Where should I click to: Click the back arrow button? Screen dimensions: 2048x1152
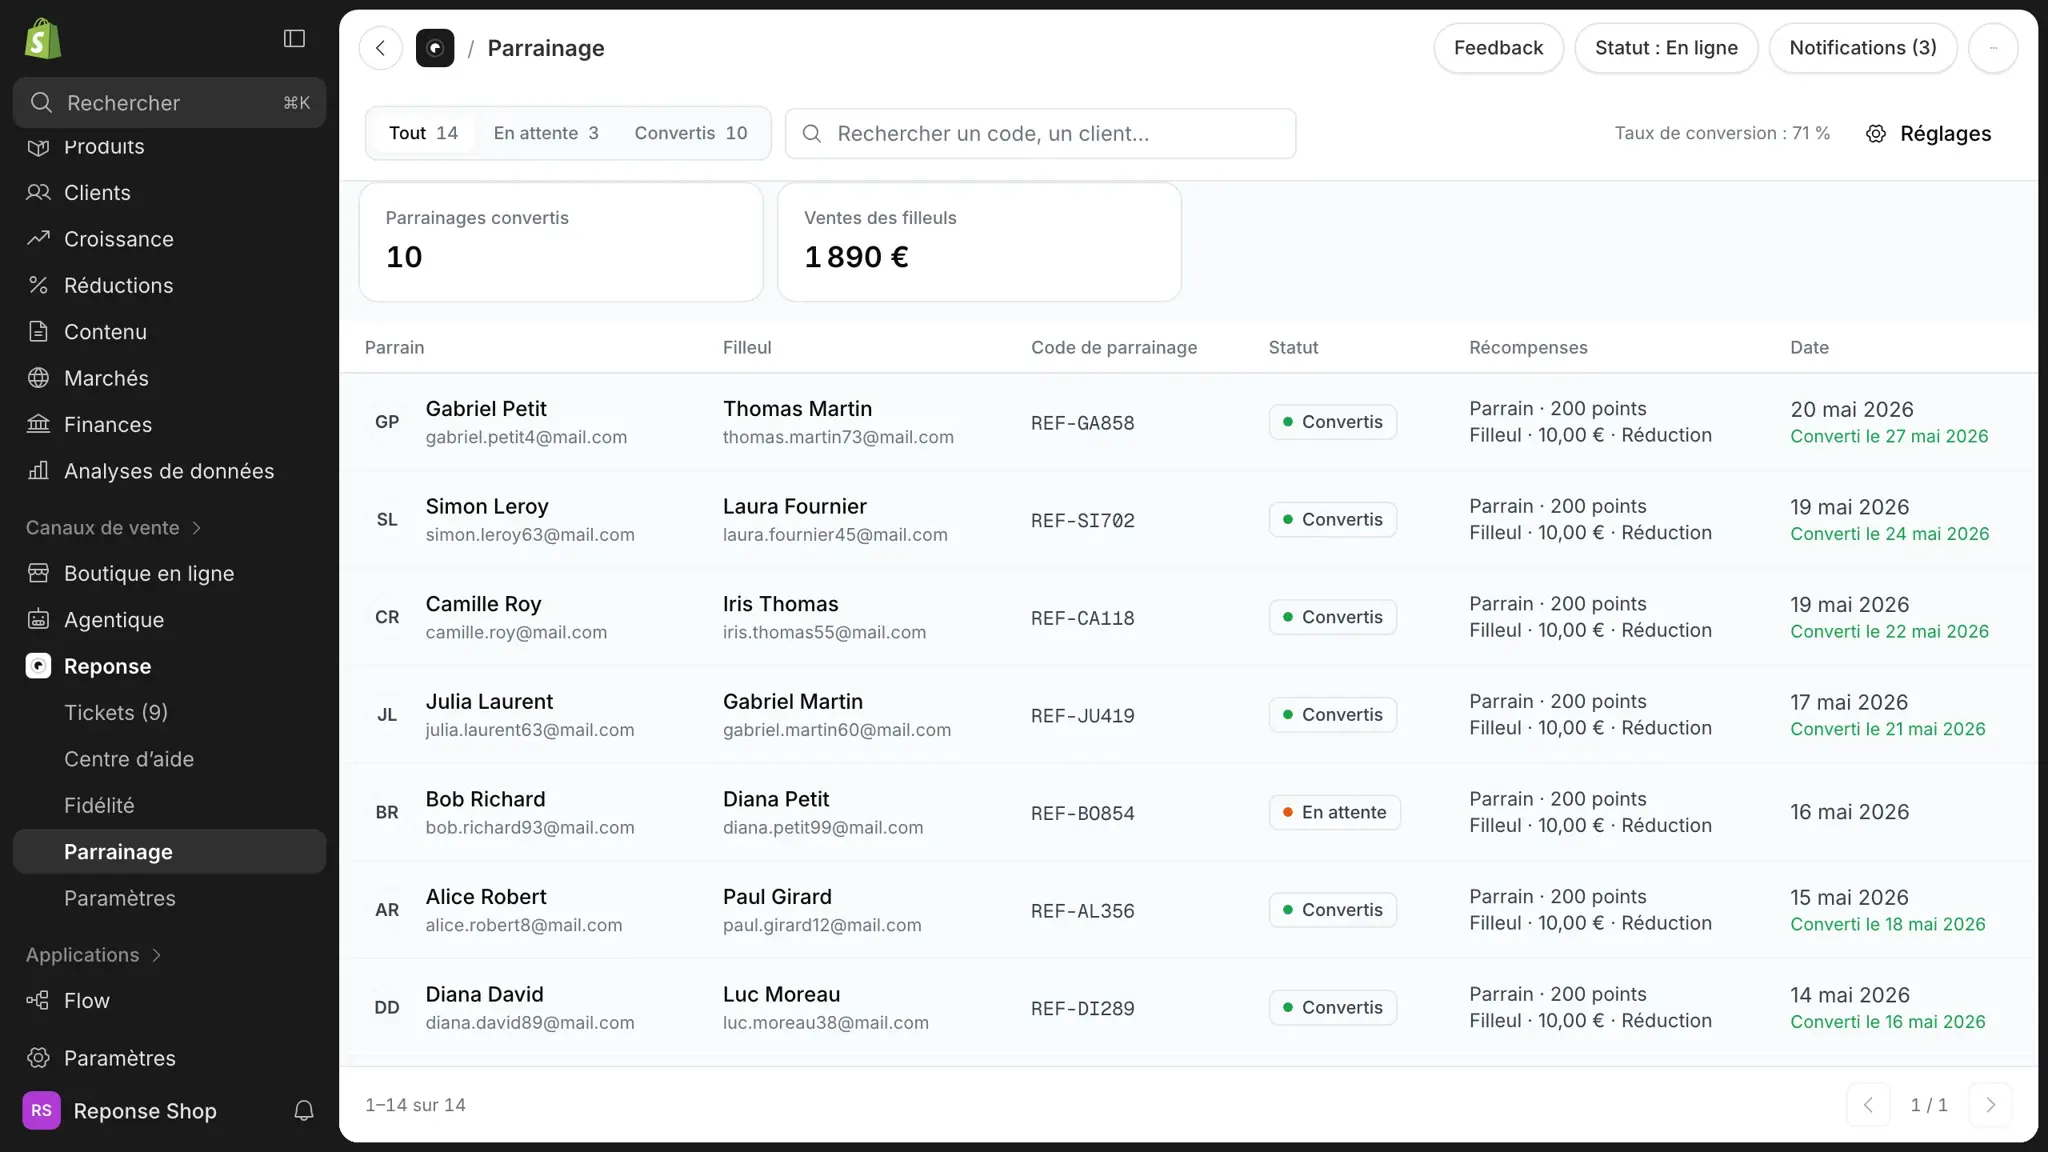point(381,48)
